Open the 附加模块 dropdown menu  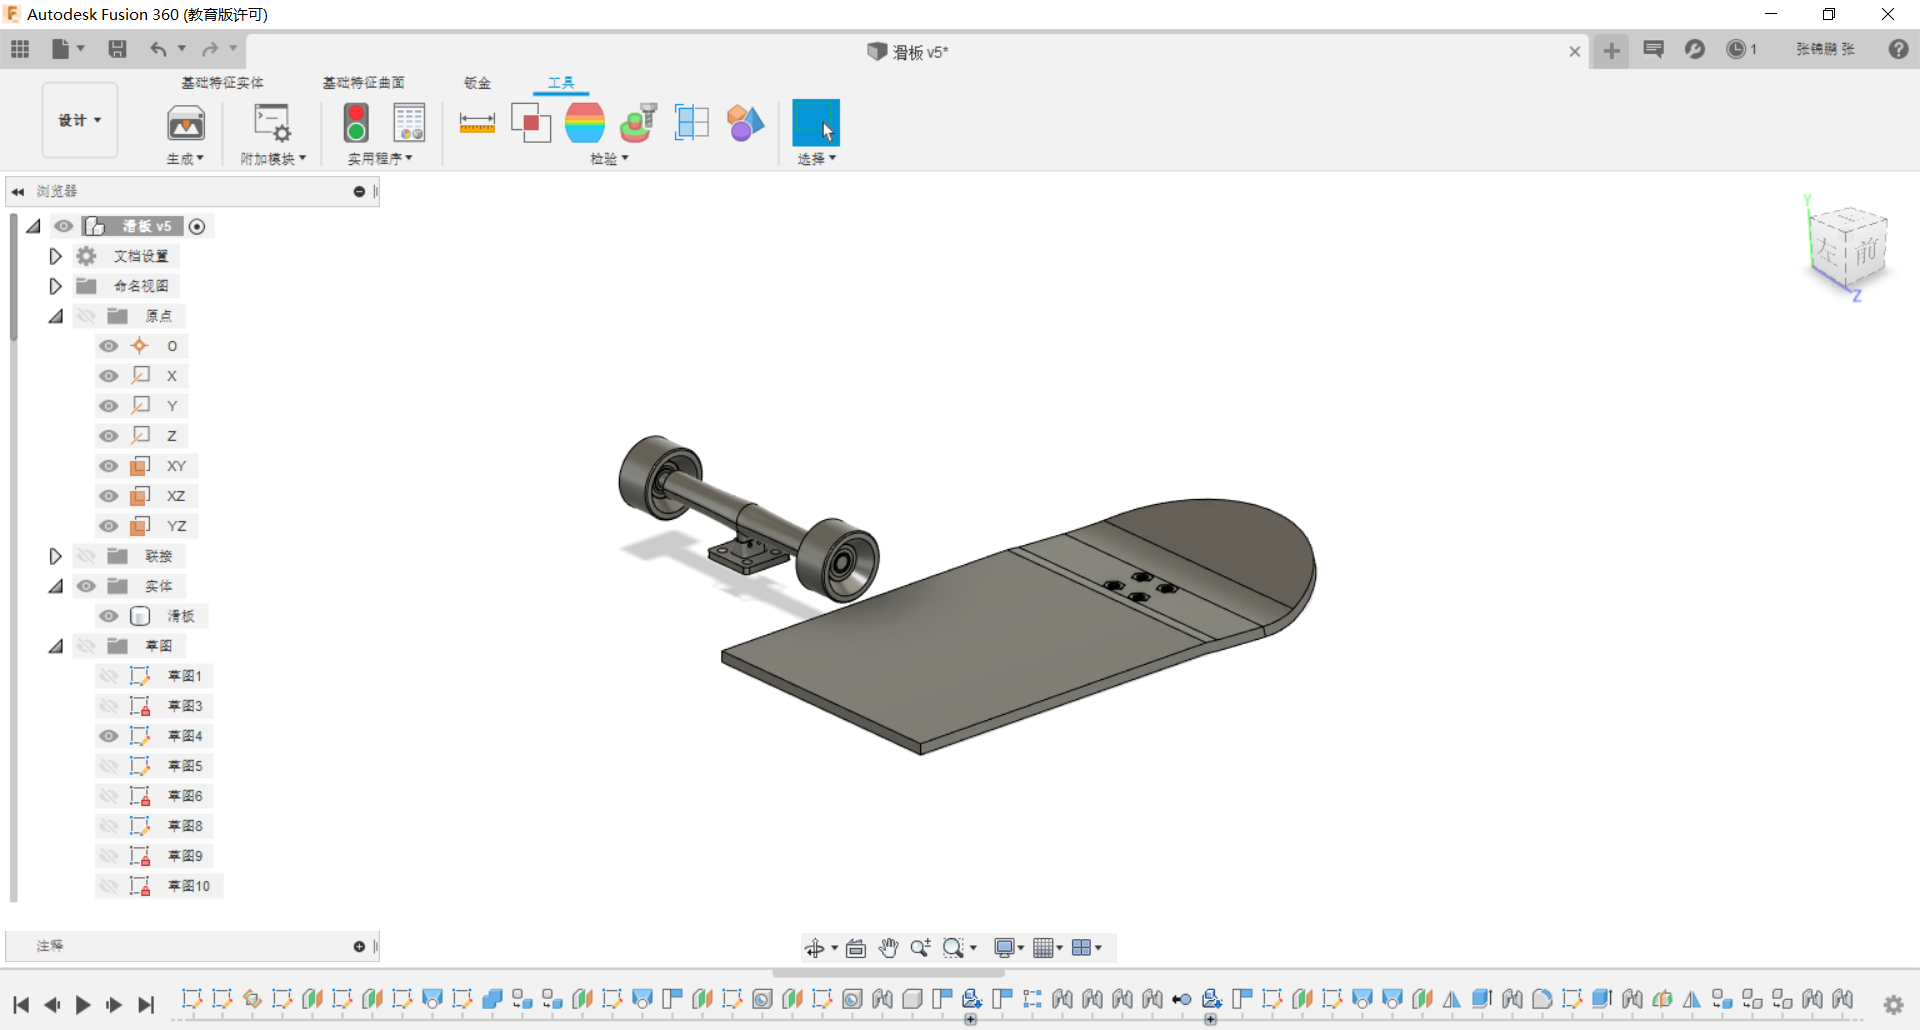273,158
